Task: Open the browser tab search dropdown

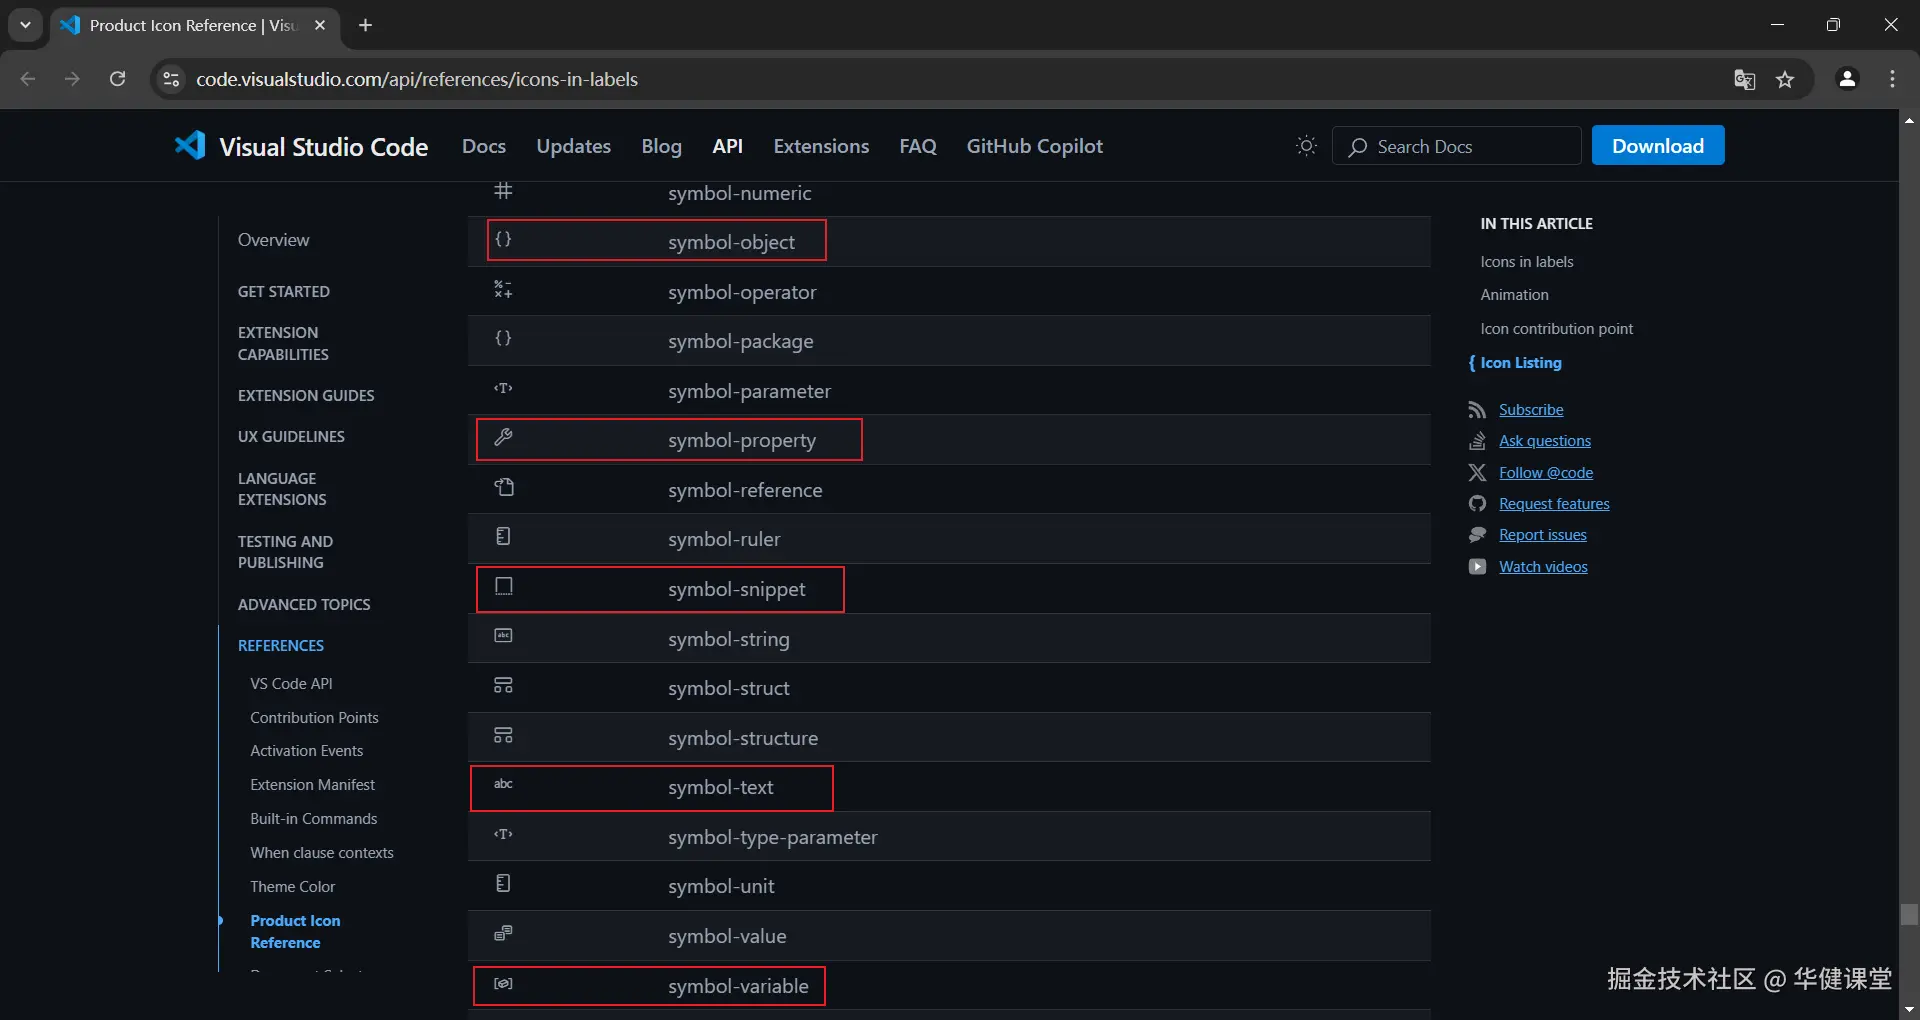Action: click(25, 25)
